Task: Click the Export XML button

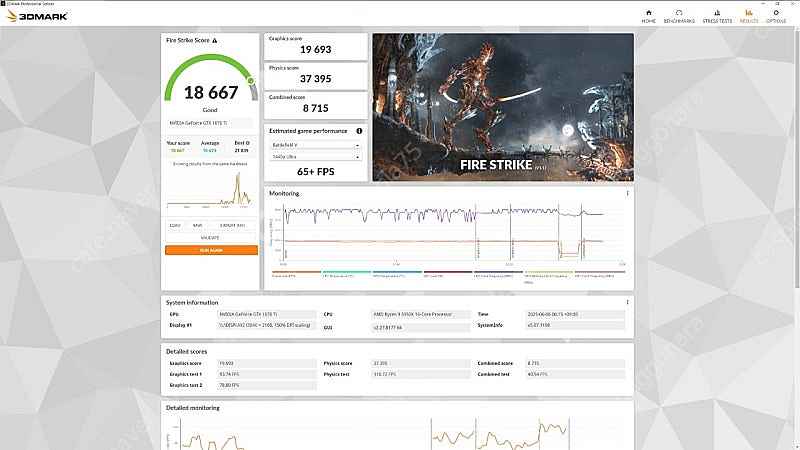Action: click(233, 226)
